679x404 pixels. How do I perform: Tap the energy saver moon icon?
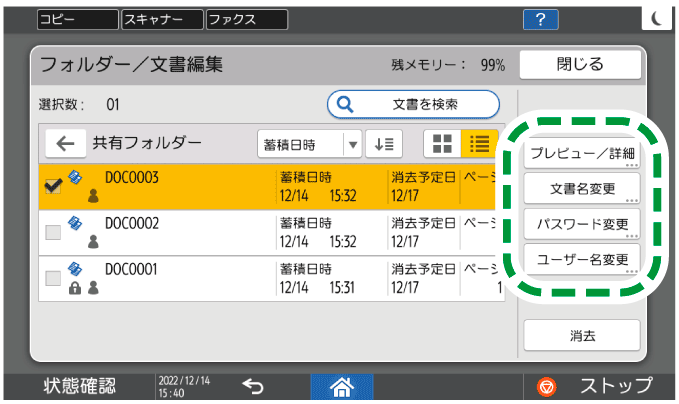656,19
